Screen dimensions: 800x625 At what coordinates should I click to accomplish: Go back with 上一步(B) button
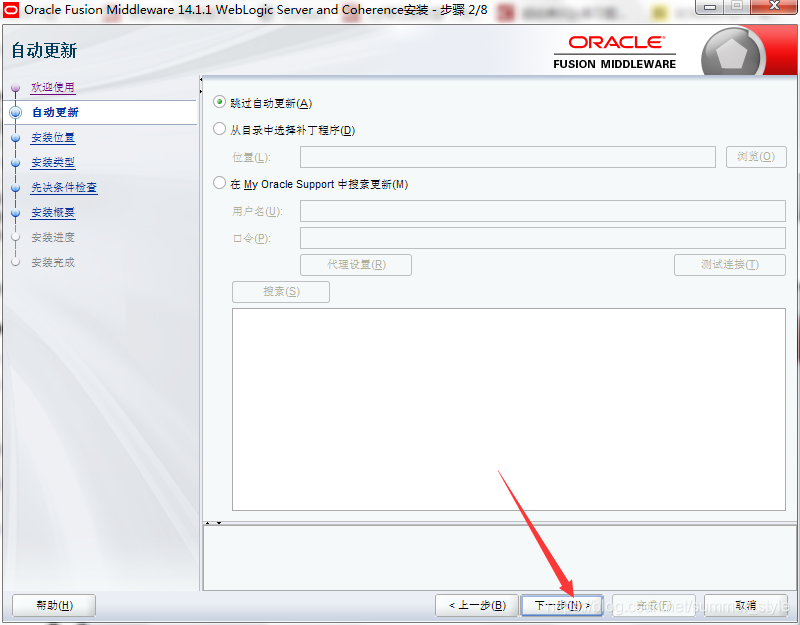[x=477, y=605]
